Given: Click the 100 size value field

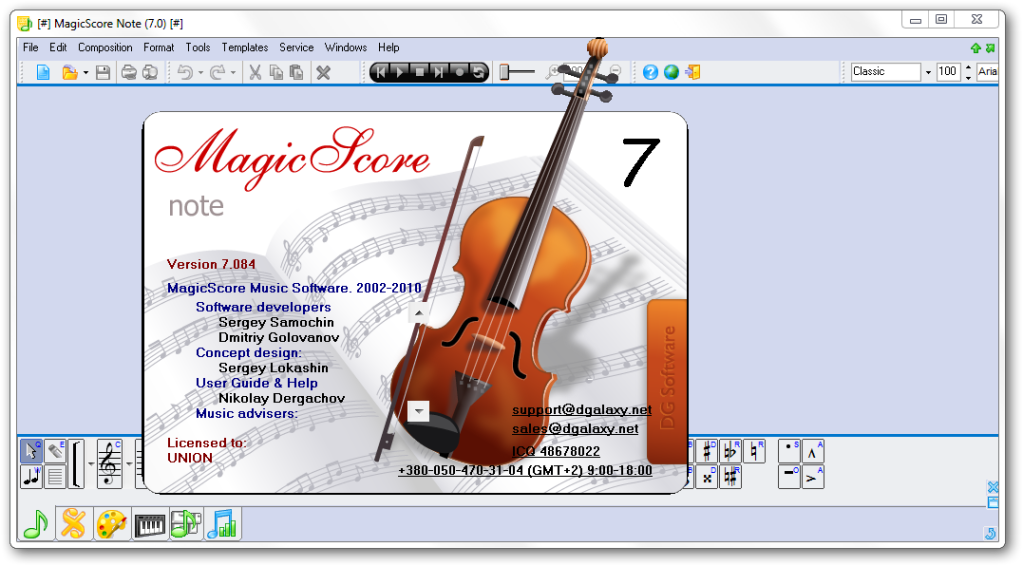Looking at the screenshot, I should [x=948, y=72].
